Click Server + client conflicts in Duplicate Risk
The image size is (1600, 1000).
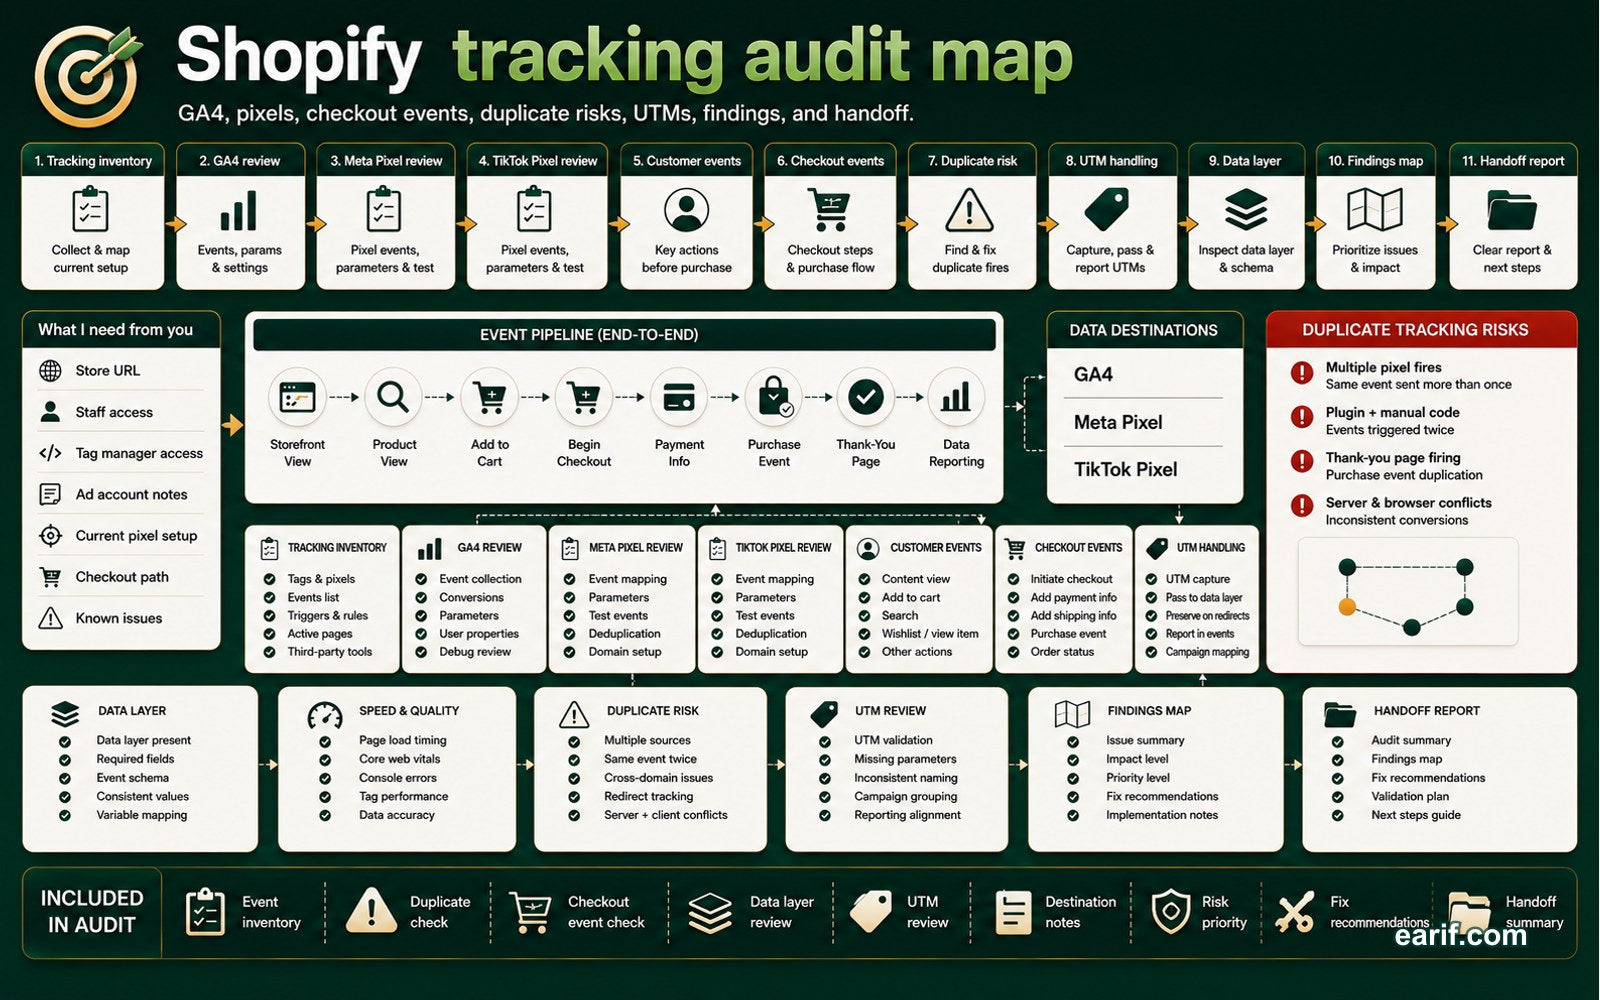(666, 815)
